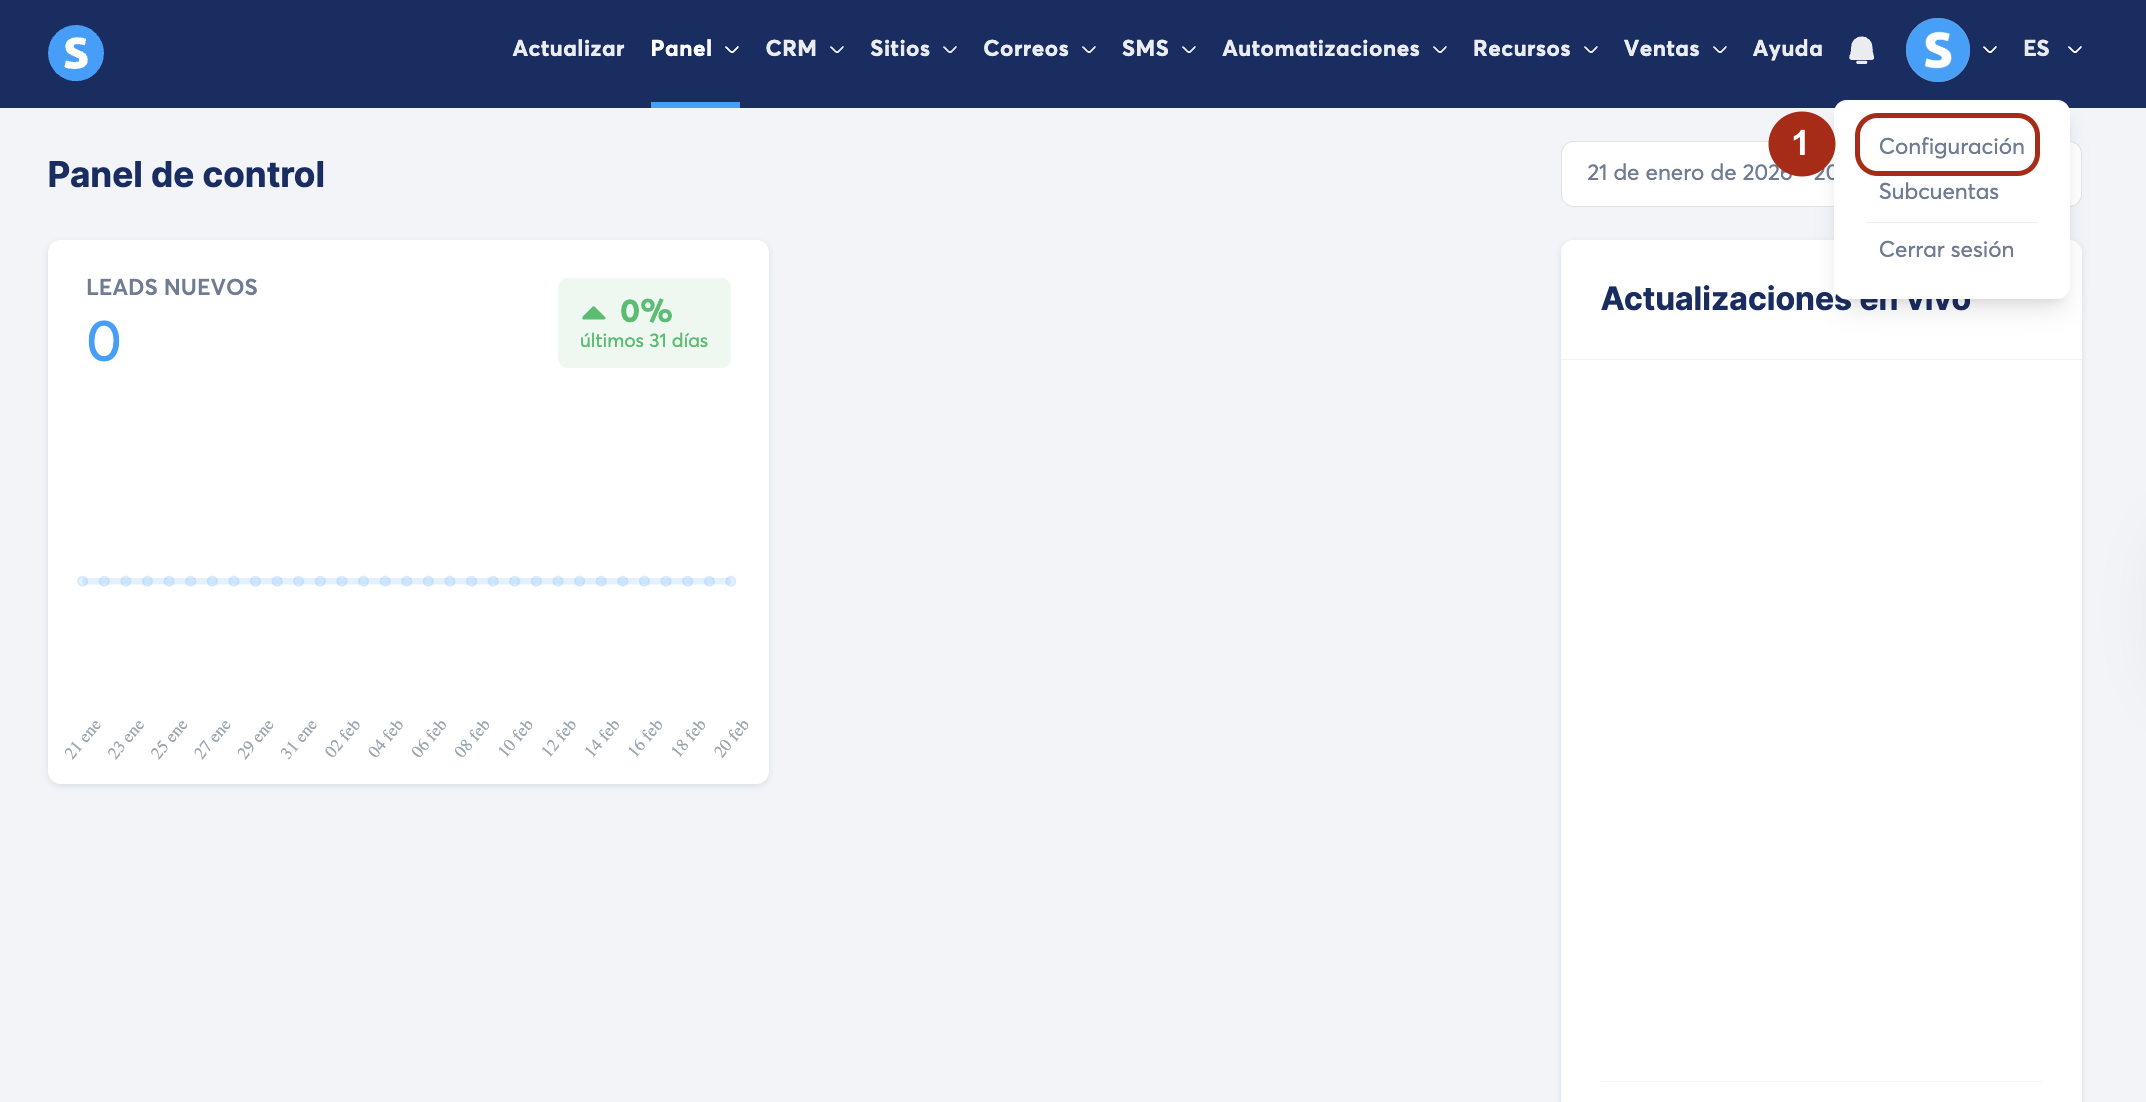
Task: Open the notifications bell
Action: tap(1861, 50)
